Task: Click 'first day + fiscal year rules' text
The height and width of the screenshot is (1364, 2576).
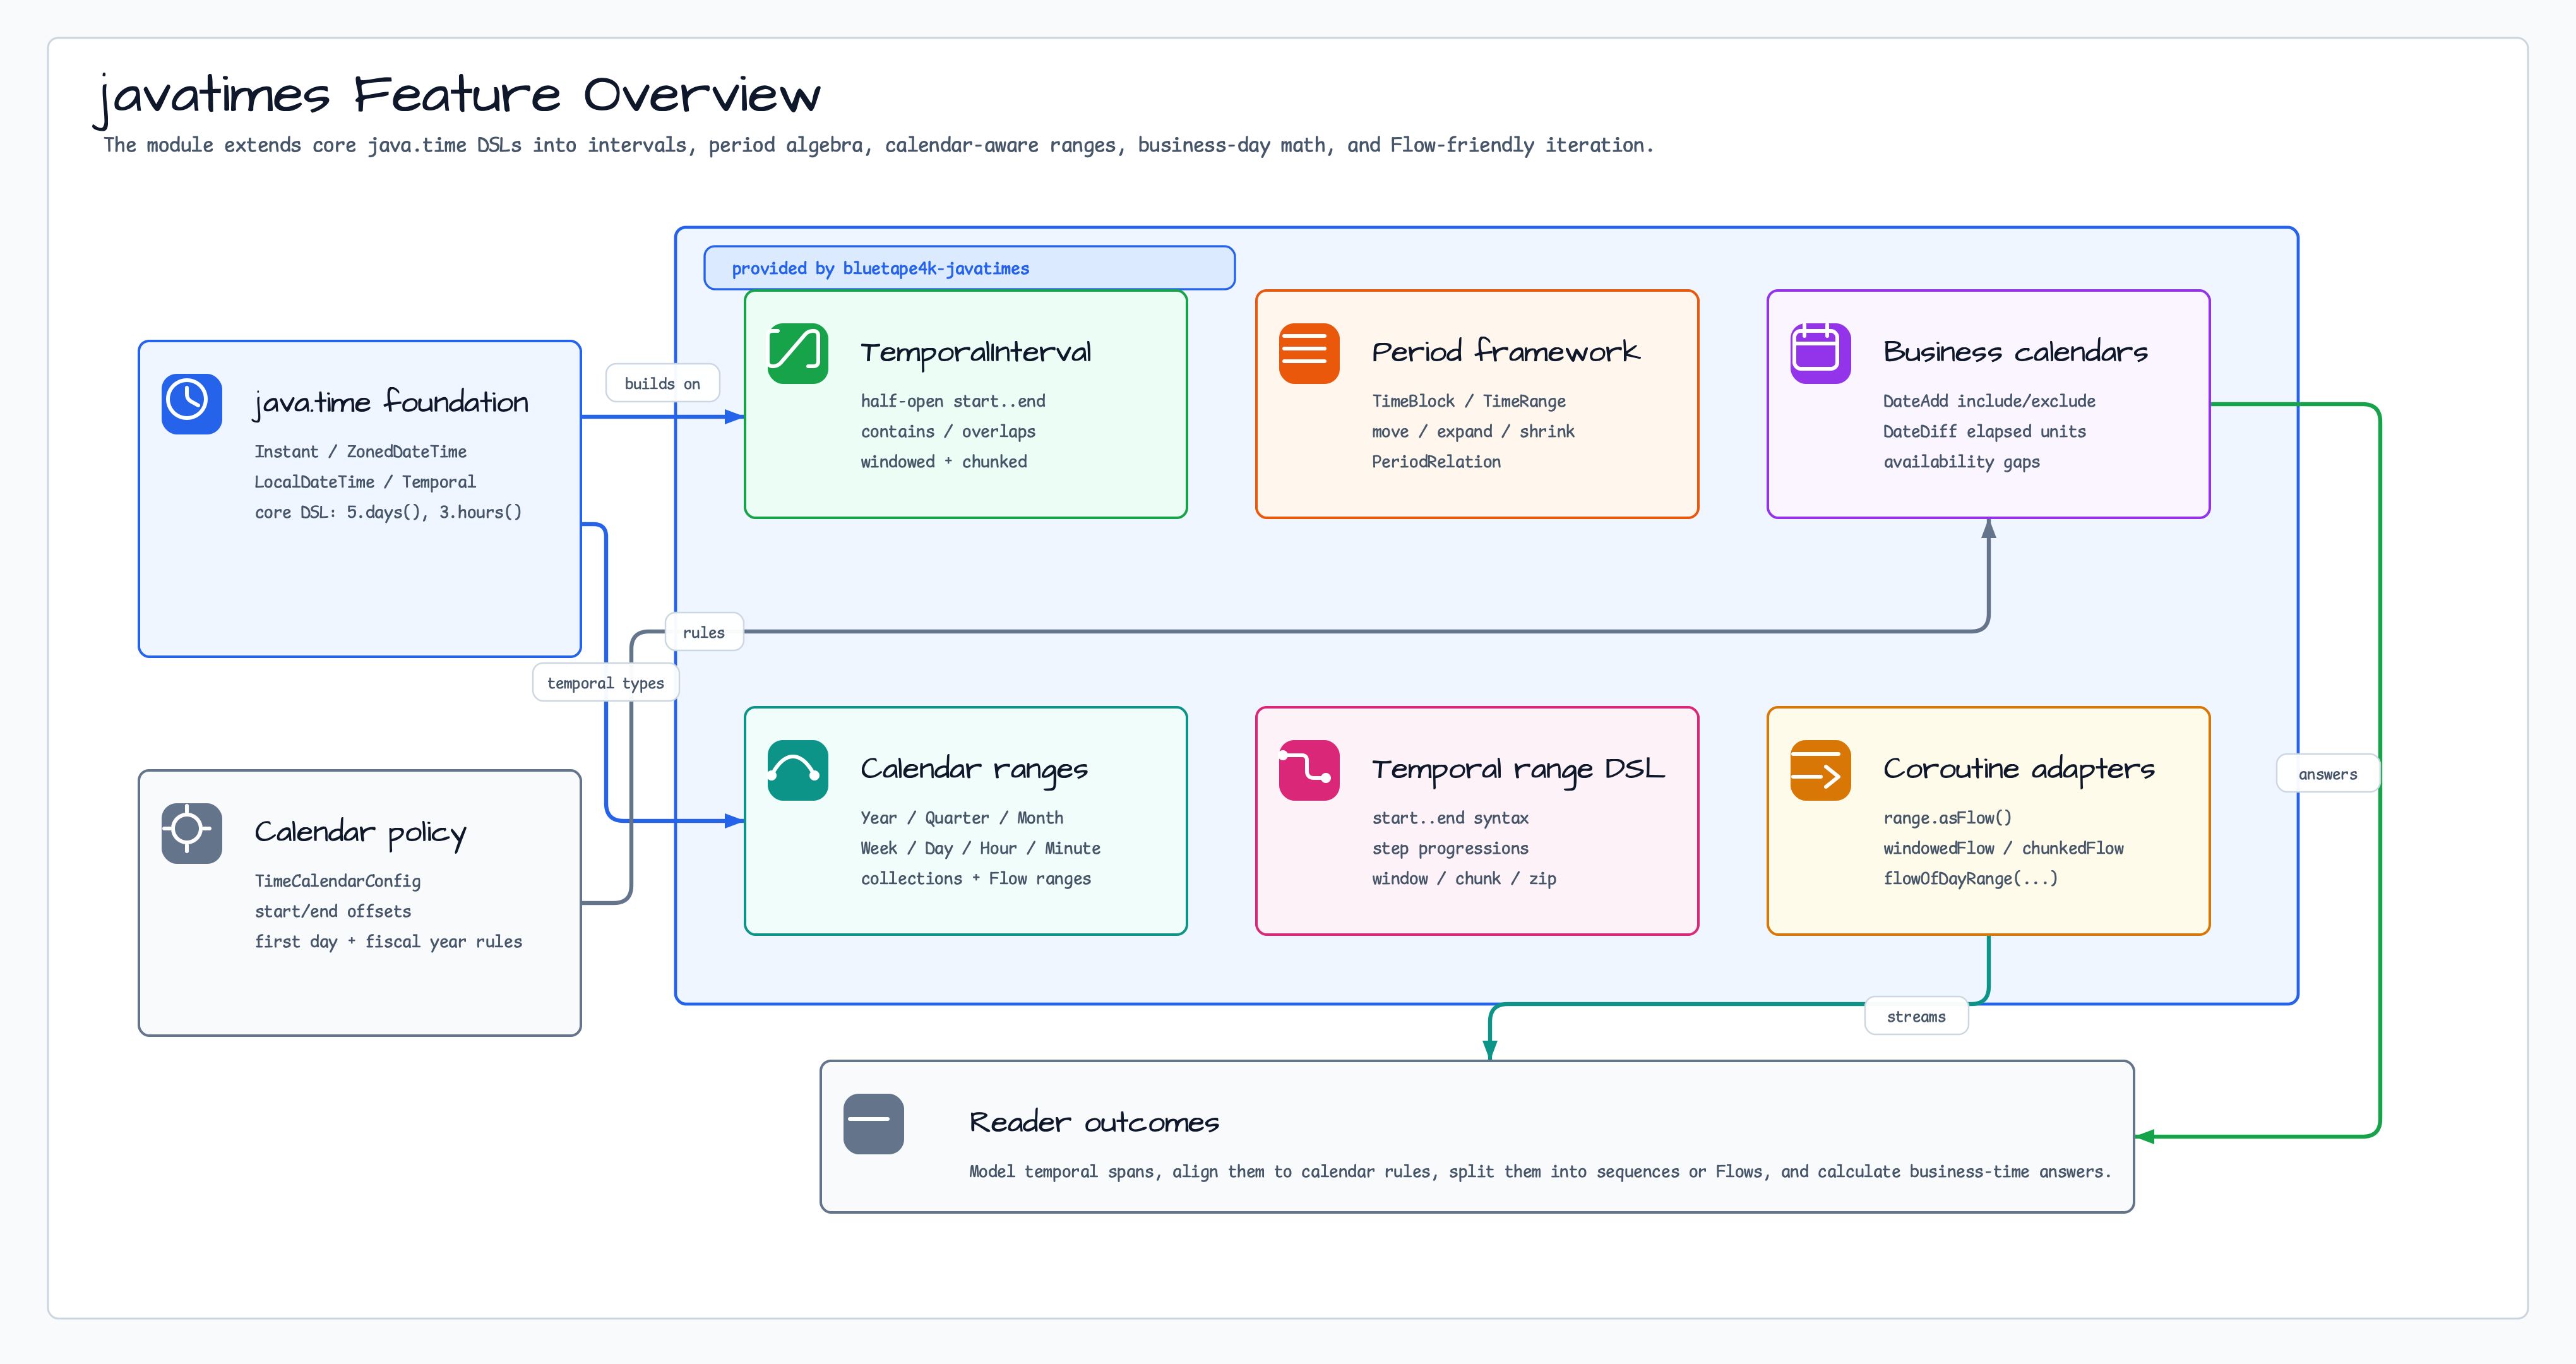Action: (x=388, y=941)
